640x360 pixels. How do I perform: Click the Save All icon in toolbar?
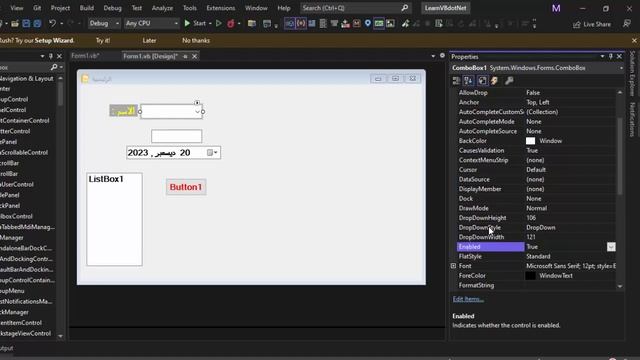37,24
